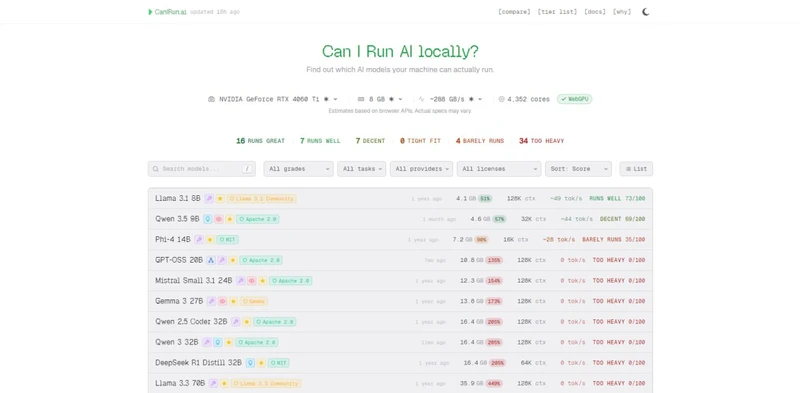Viewport: 800px width, 393px height.
Task: Click the Llama 3.3 Community license tag
Action: [x=266, y=383]
